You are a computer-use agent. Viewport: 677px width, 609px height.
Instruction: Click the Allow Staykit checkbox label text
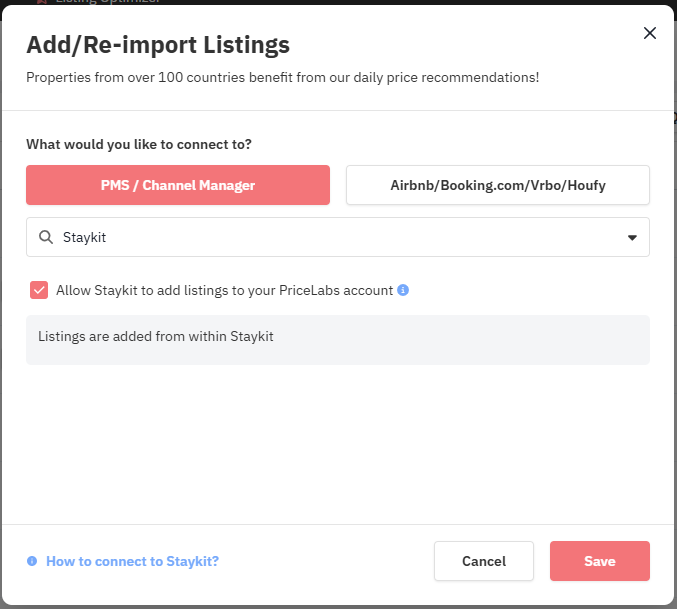coord(225,290)
